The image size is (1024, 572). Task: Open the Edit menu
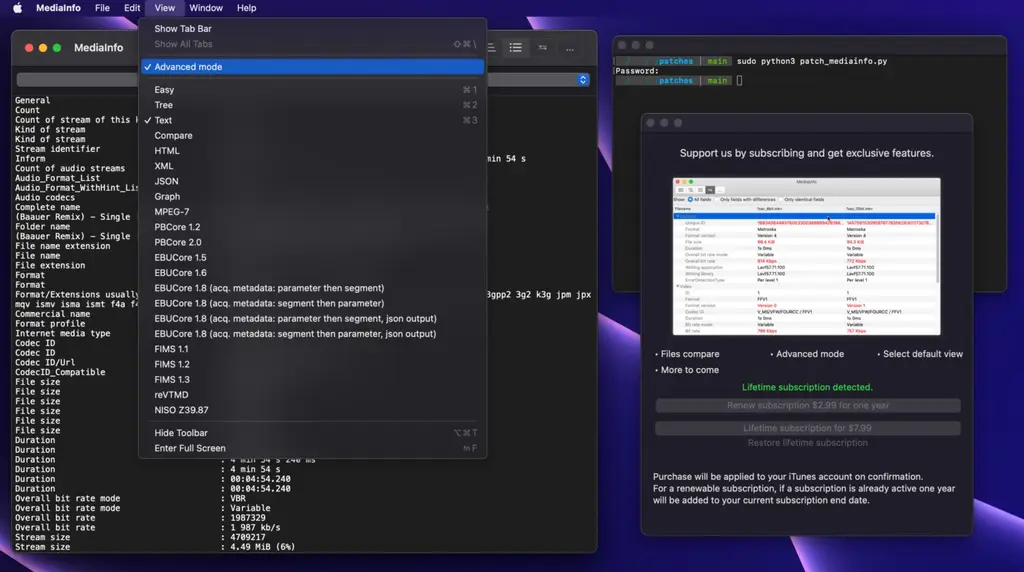[132, 8]
